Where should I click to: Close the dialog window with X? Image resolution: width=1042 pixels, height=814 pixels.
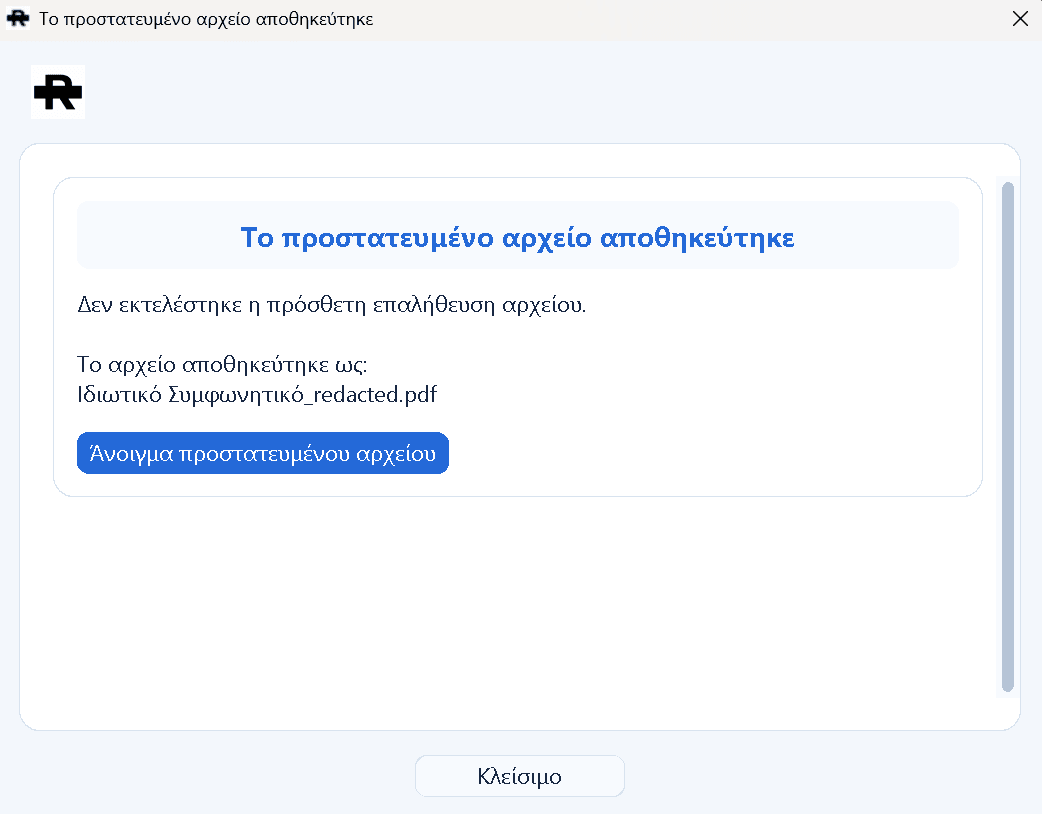pos(1020,19)
